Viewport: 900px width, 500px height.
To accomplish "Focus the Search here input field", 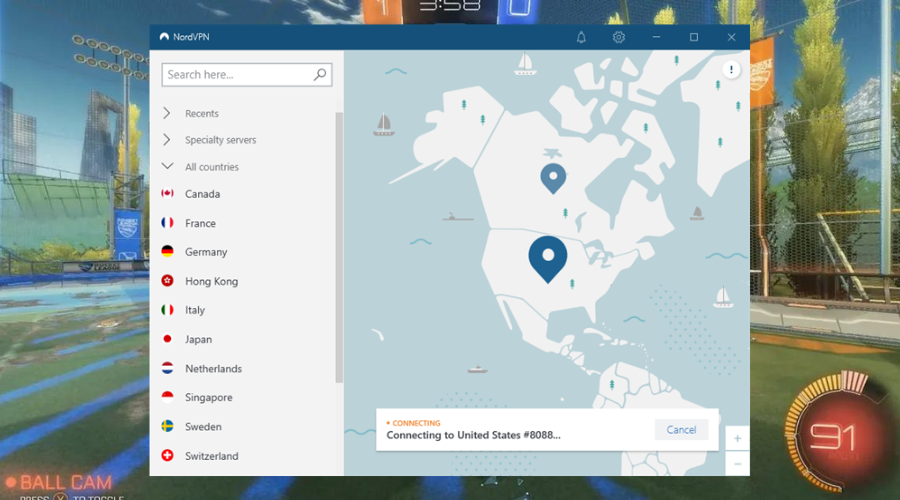I will pos(247,75).
